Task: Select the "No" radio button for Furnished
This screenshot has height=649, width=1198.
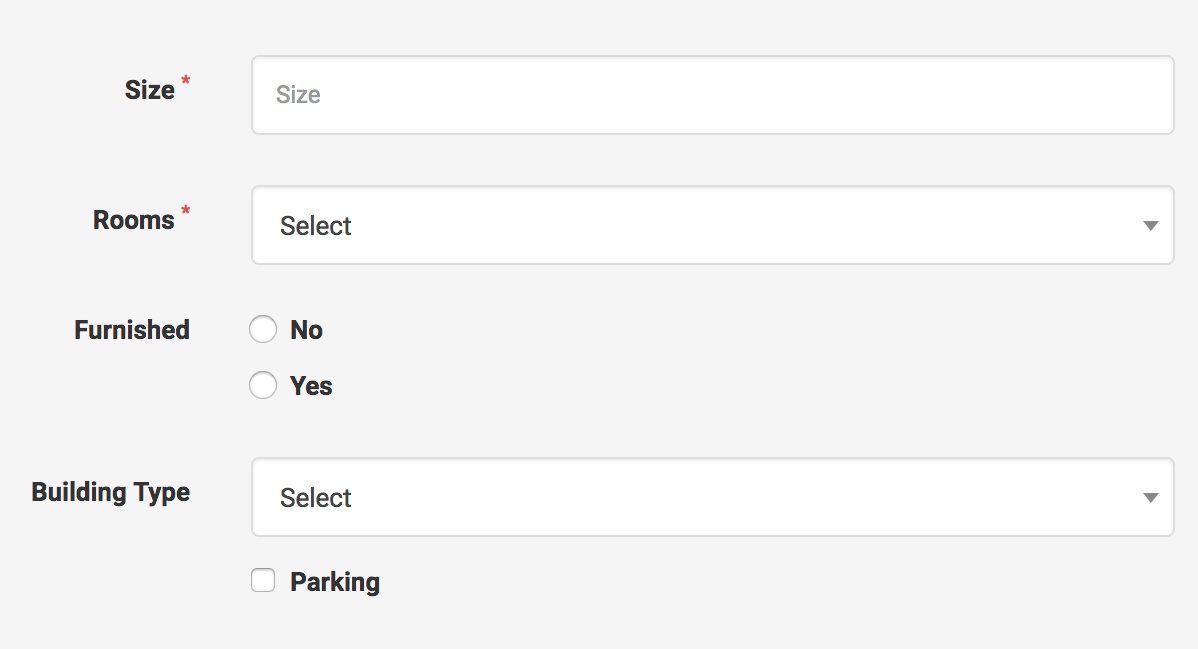Action: 263,330
